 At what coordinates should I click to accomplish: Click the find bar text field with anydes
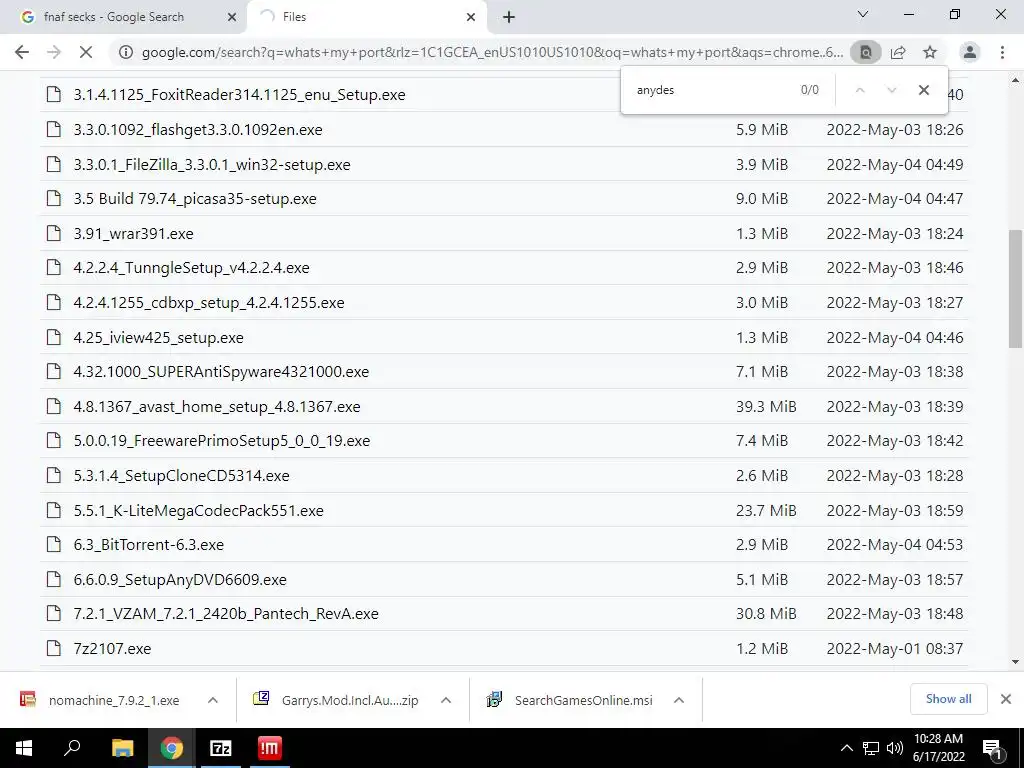point(712,90)
